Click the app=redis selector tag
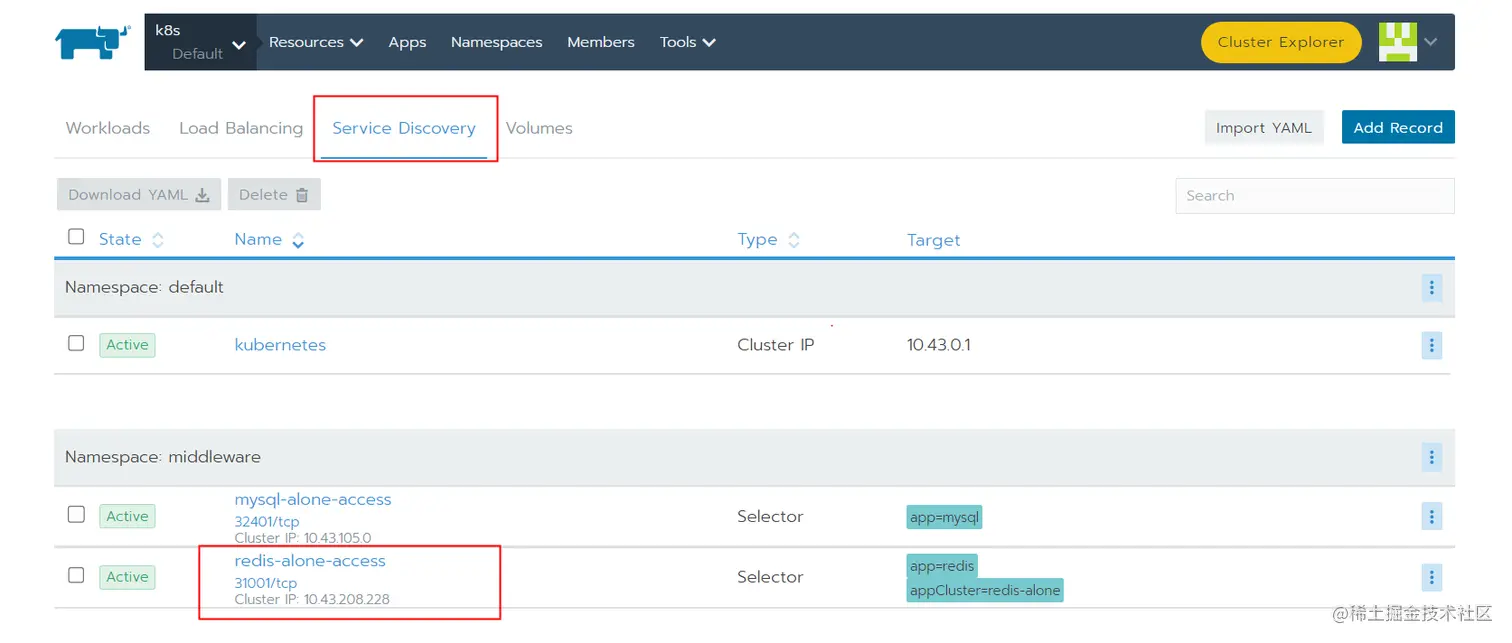Viewport: 1512px width, 643px height. (942, 566)
